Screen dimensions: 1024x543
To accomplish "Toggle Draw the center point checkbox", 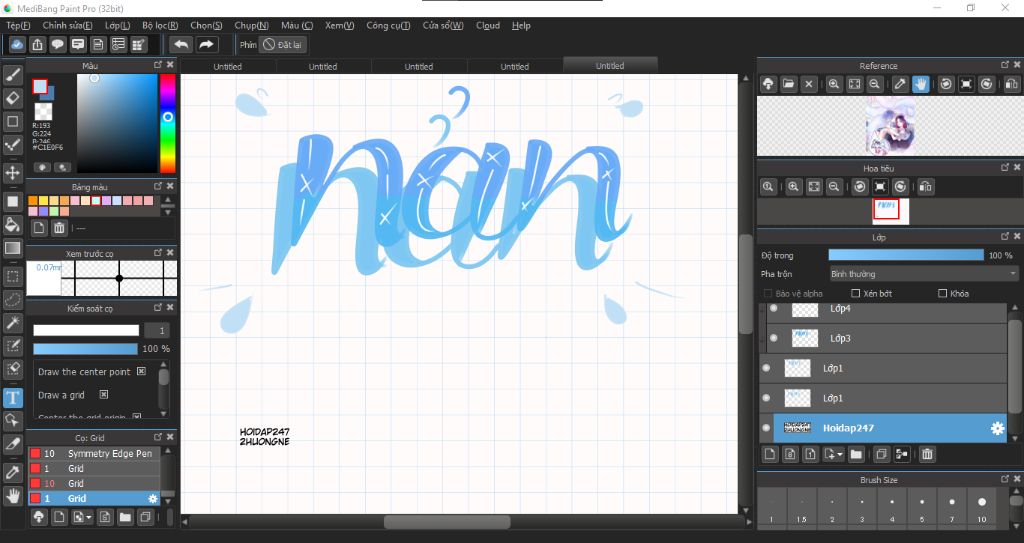I will pos(141,371).
